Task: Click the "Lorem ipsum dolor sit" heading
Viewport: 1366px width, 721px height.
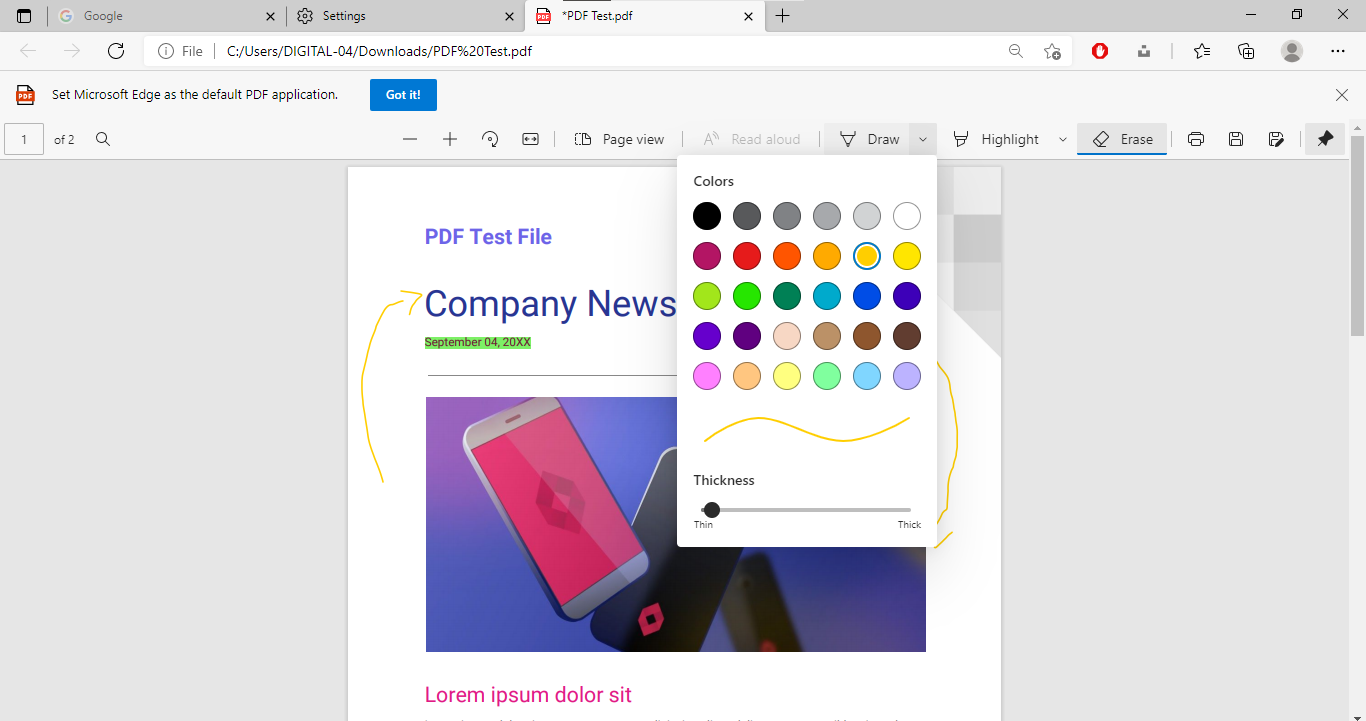Action: 528,695
